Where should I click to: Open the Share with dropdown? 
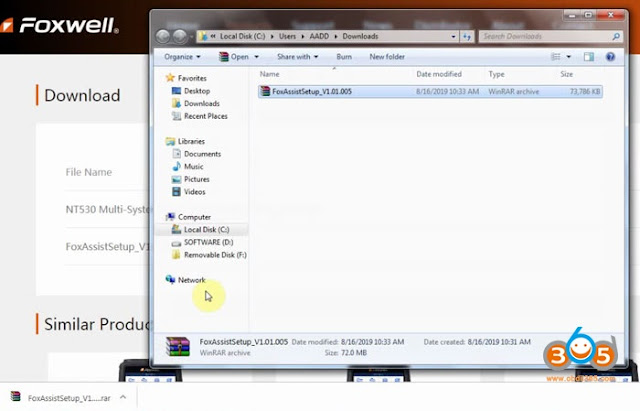click(x=298, y=57)
